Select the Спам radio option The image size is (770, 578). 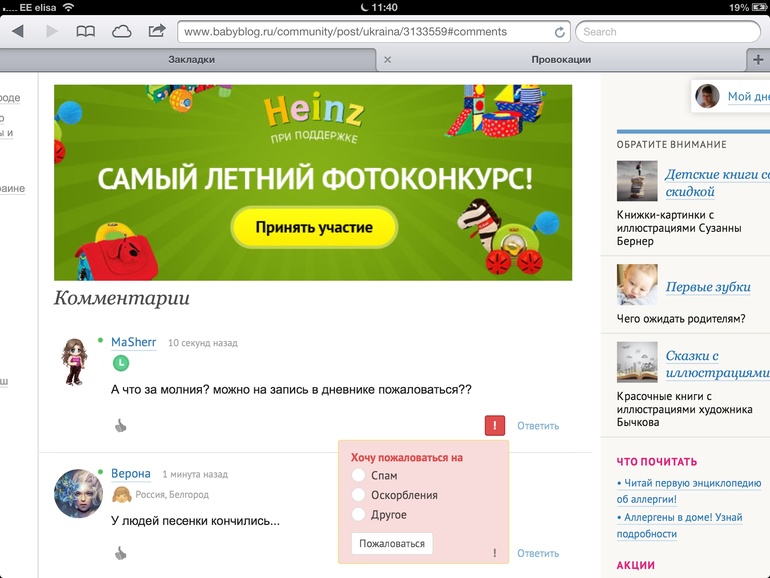tap(358, 475)
